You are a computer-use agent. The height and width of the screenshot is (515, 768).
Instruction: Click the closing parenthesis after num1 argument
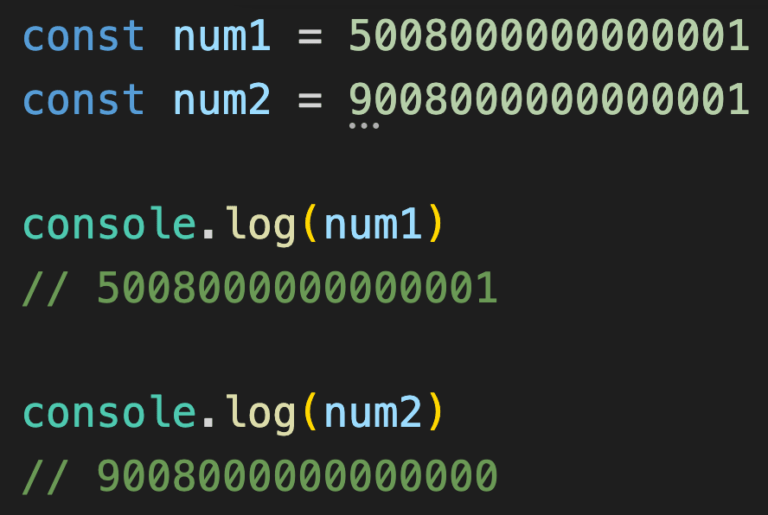[x=435, y=224]
